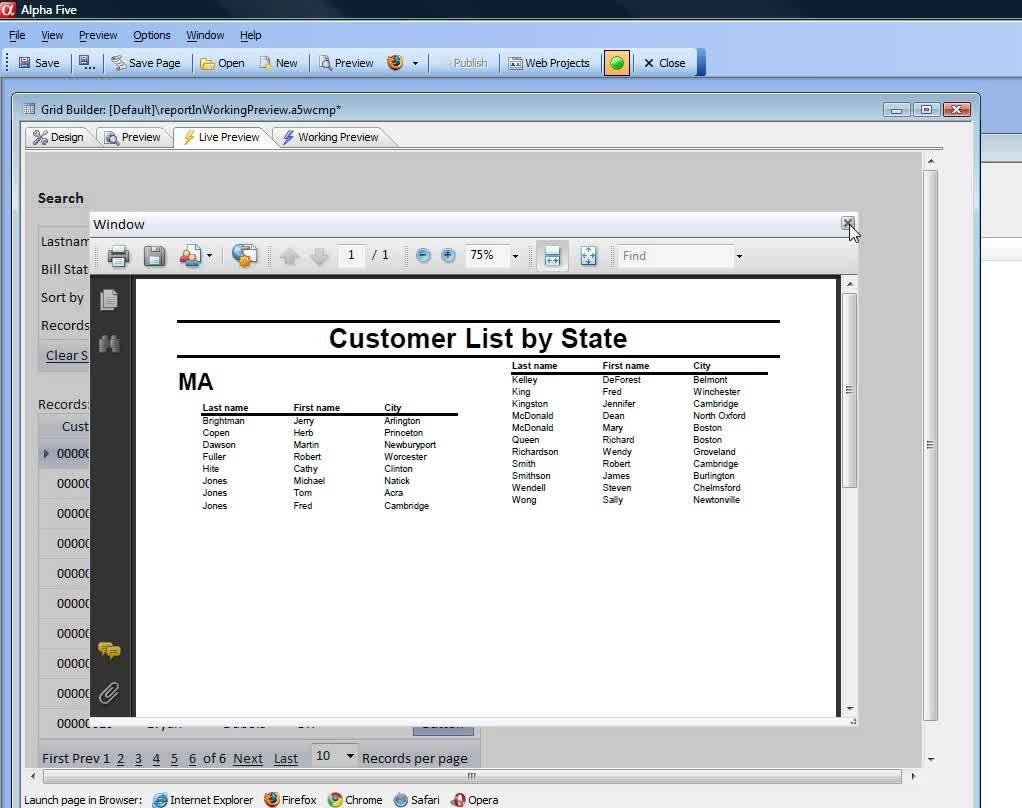Click the Find text input field
This screenshot has width=1022, height=808.
(x=674, y=256)
